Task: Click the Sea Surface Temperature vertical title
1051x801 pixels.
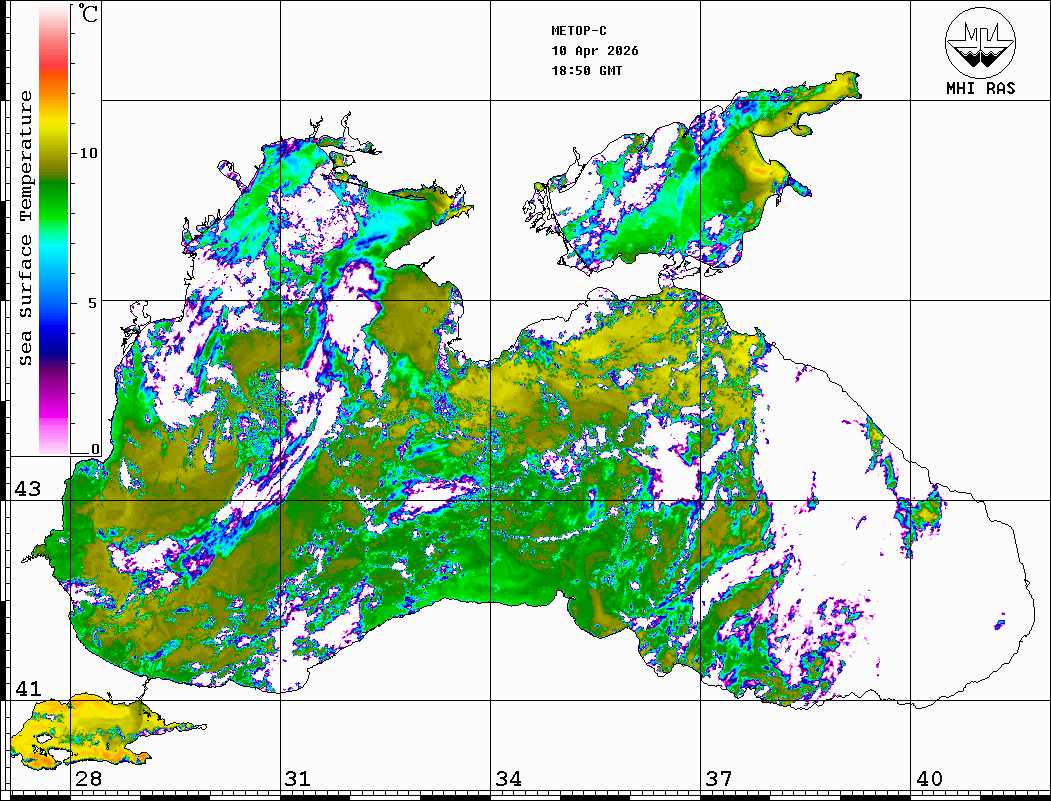Action: pyautogui.click(x=27, y=228)
